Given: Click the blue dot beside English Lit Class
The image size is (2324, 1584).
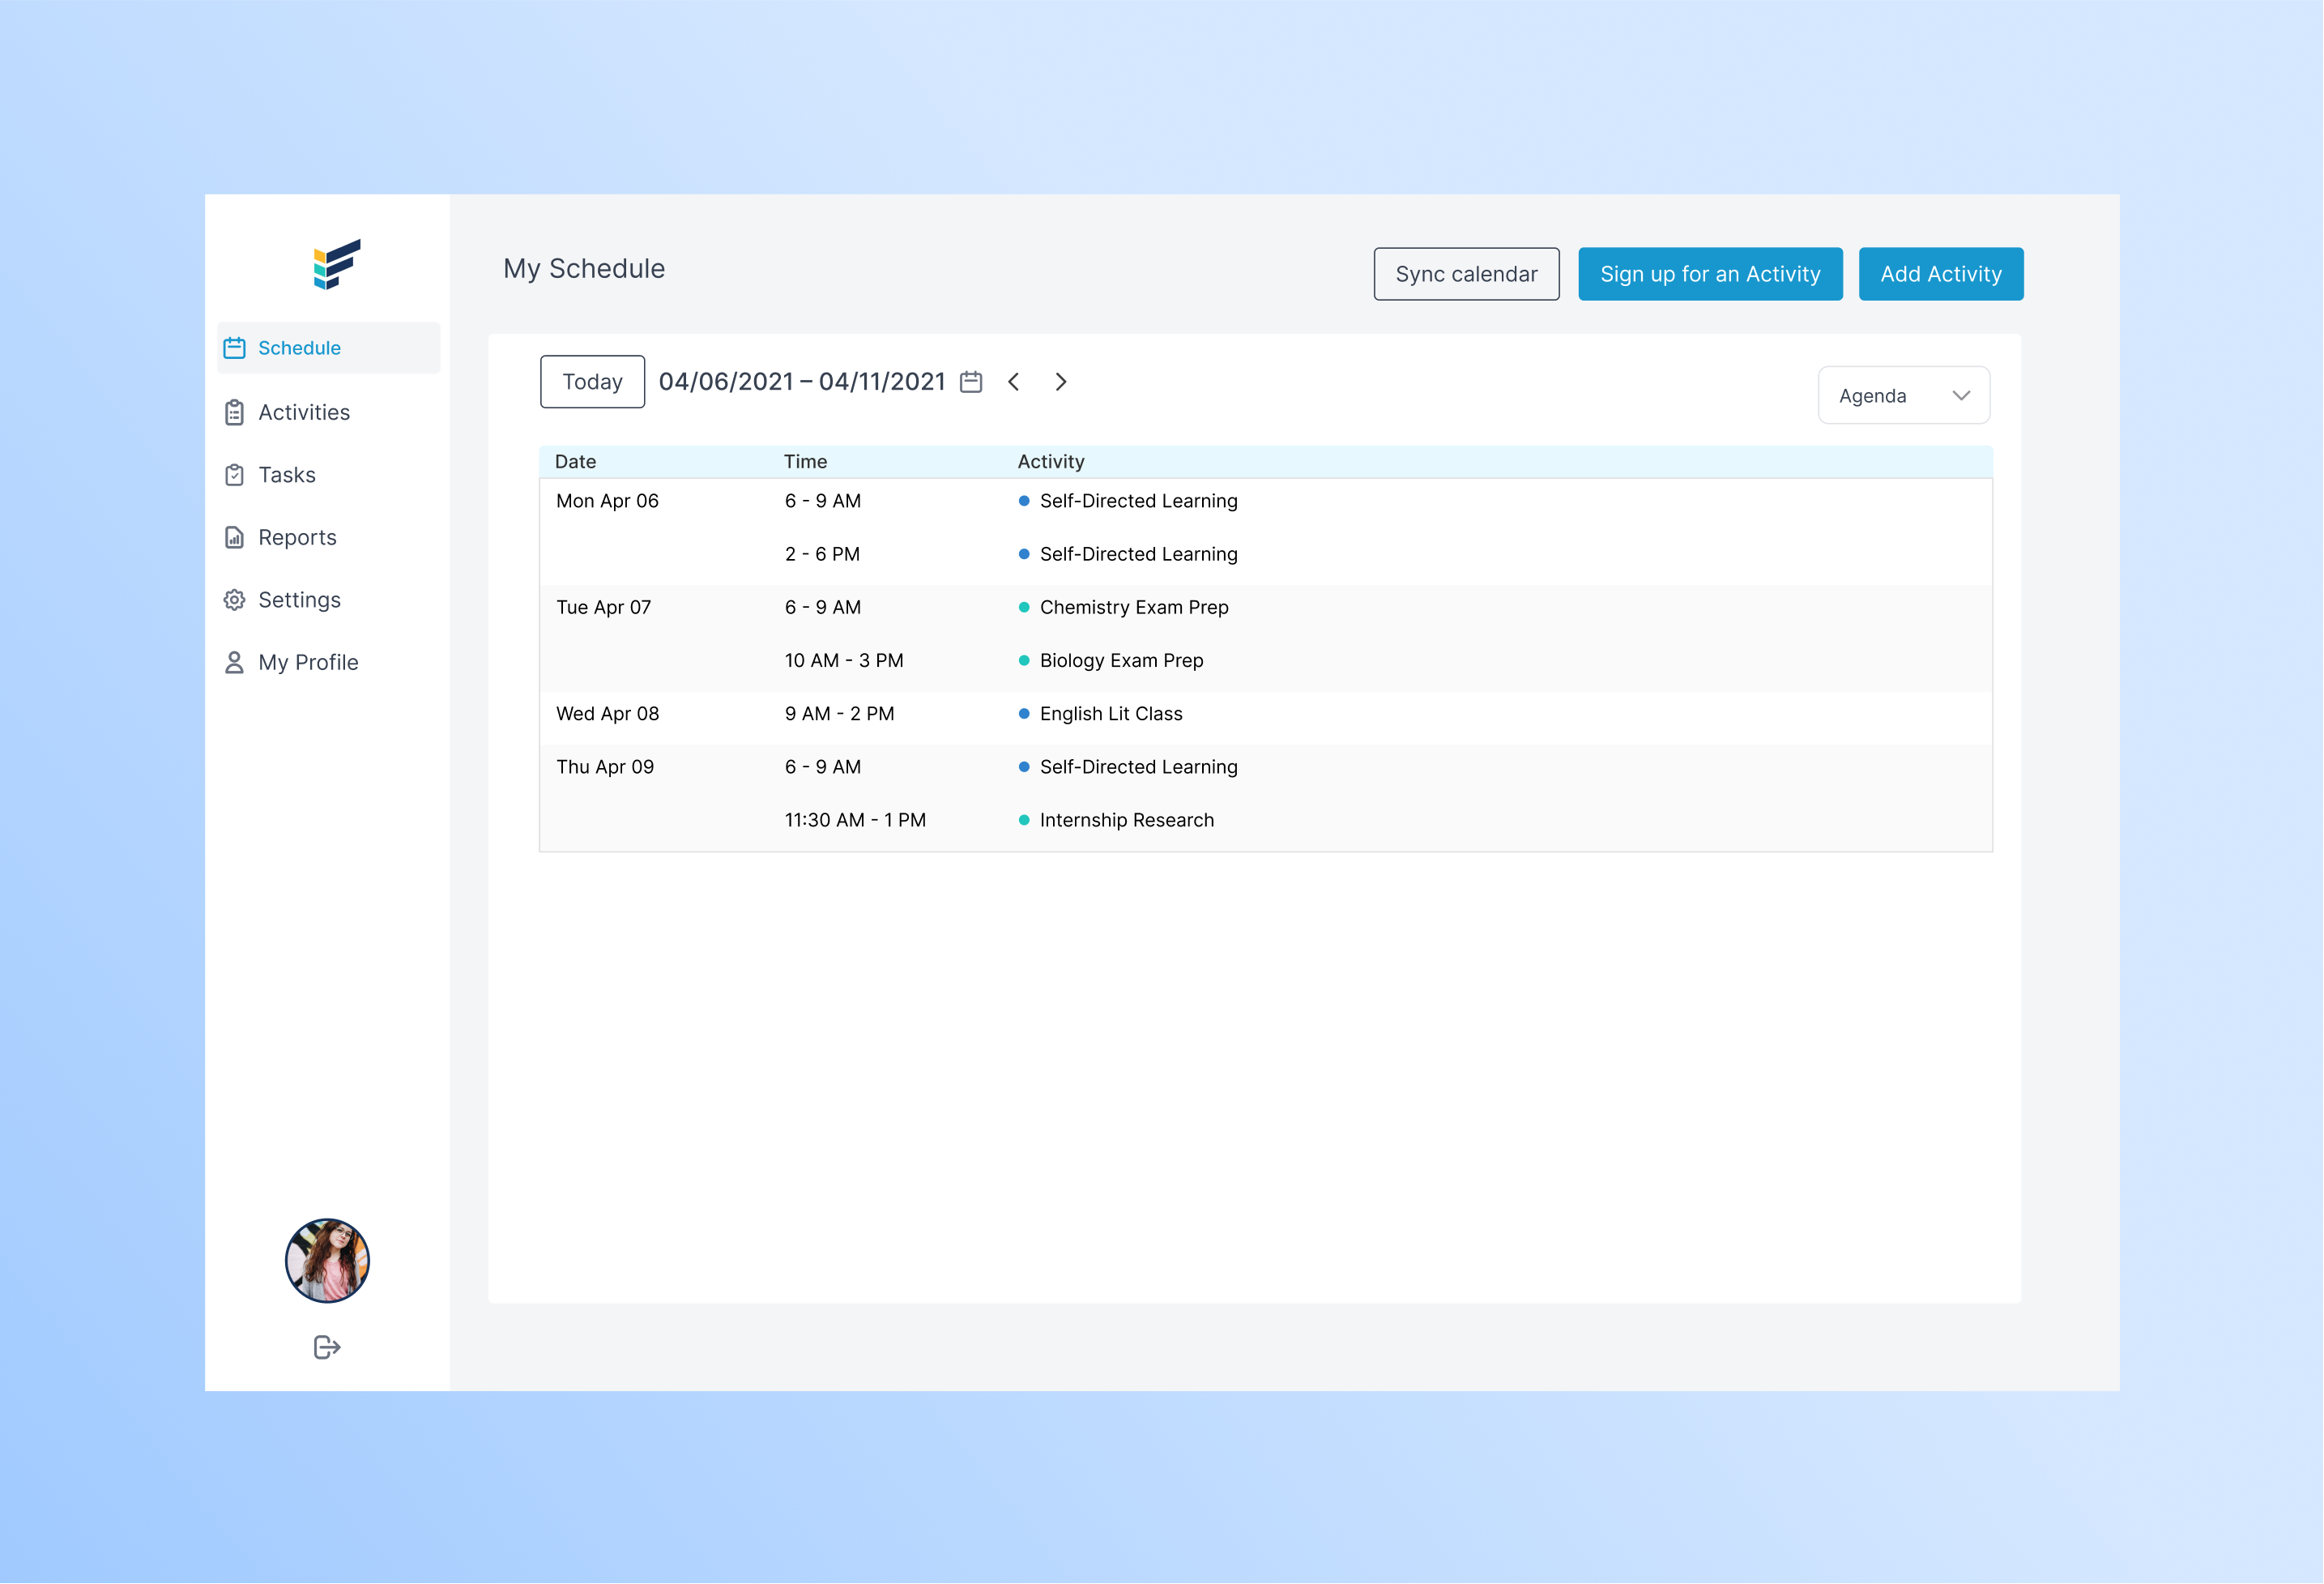Looking at the screenshot, I should pos(1024,714).
